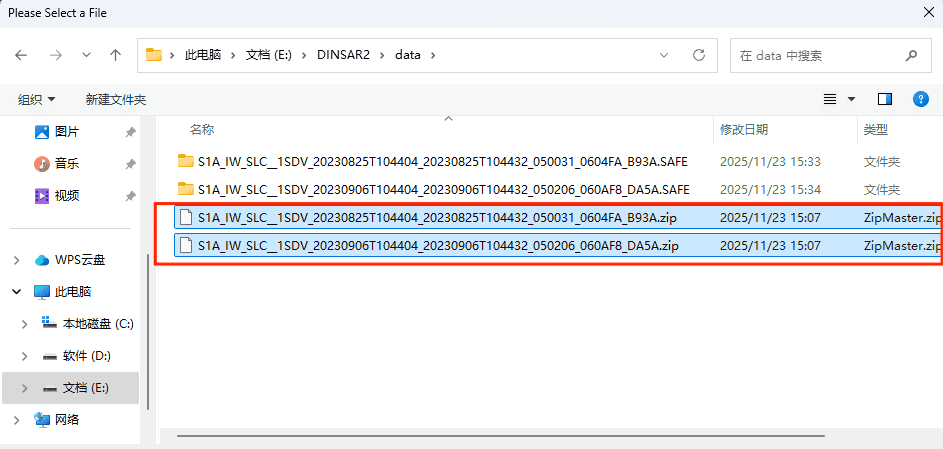Expand chevron between DINSAR2 and data
943x449 pixels.
[382, 55]
